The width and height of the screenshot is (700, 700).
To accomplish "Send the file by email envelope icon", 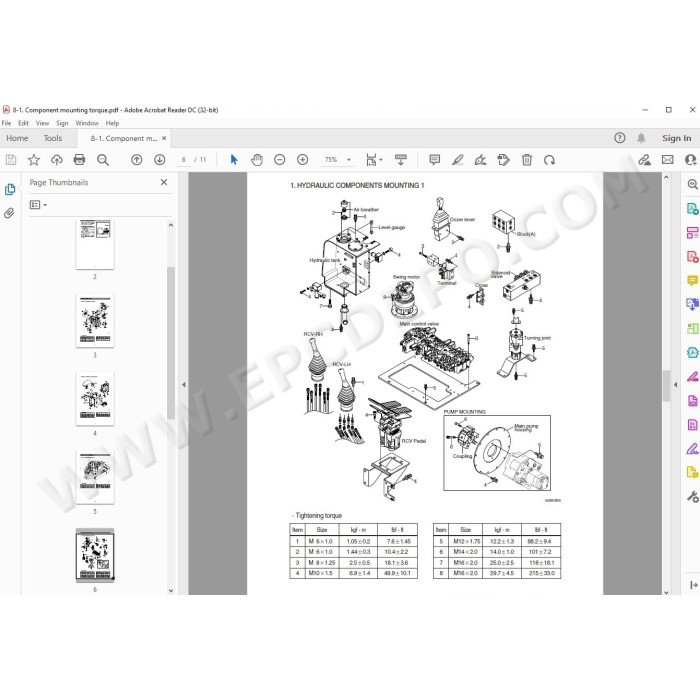I will (x=667, y=160).
